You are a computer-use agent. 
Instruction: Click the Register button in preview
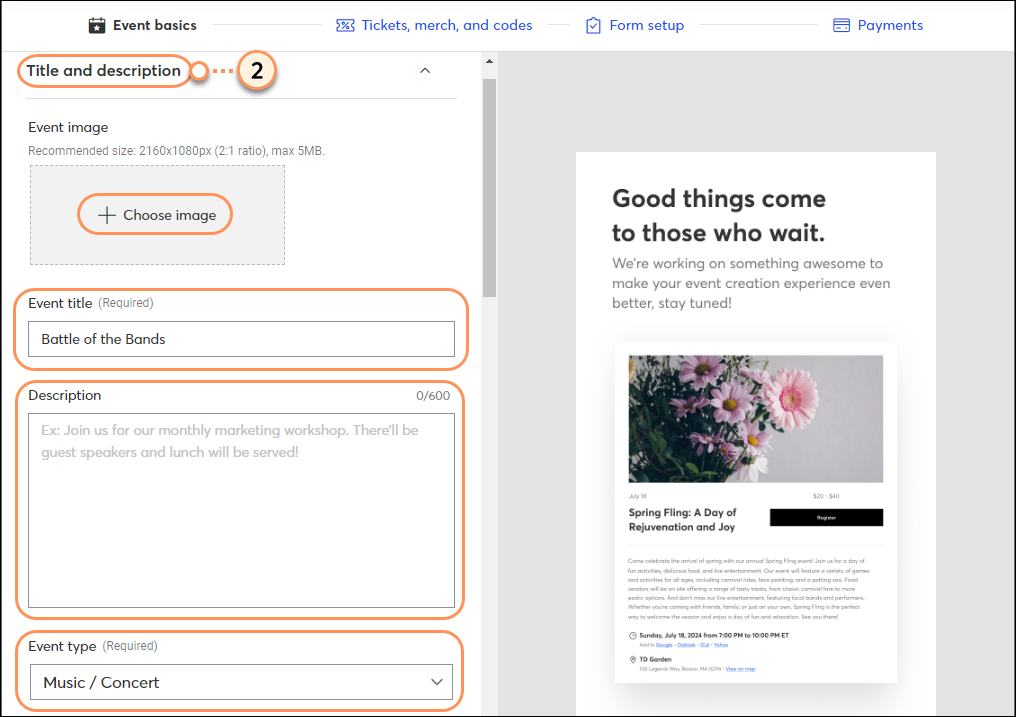(x=826, y=518)
